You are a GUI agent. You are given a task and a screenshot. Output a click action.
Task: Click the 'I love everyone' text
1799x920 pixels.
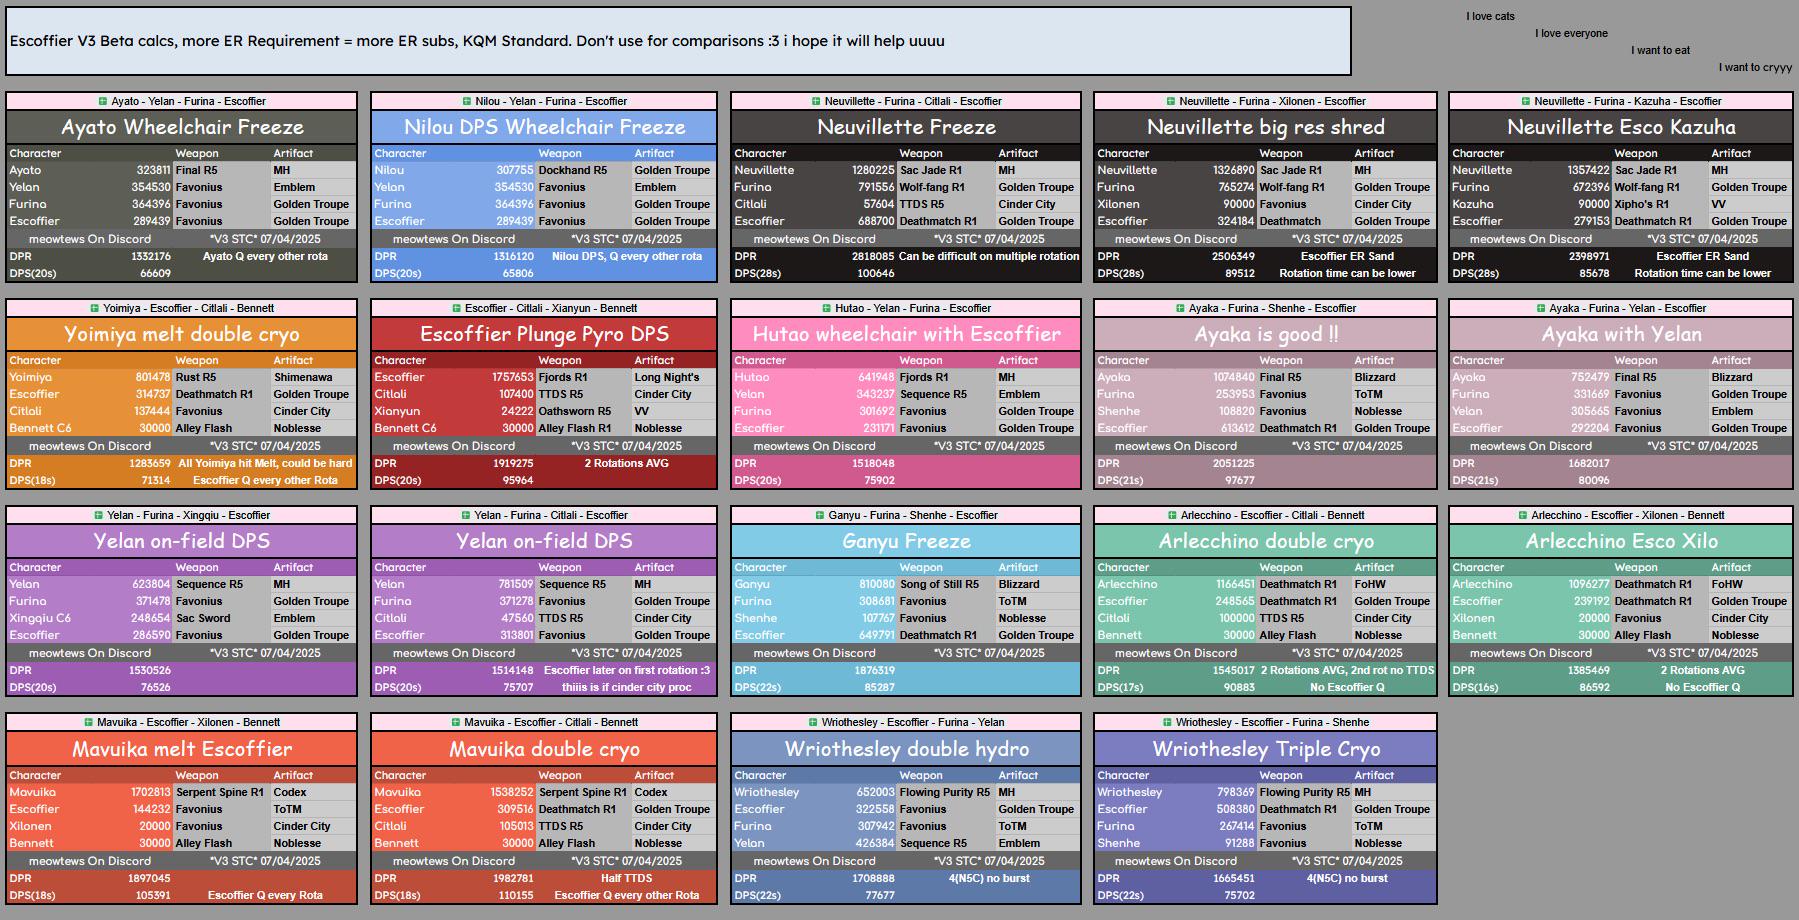pos(1571,33)
